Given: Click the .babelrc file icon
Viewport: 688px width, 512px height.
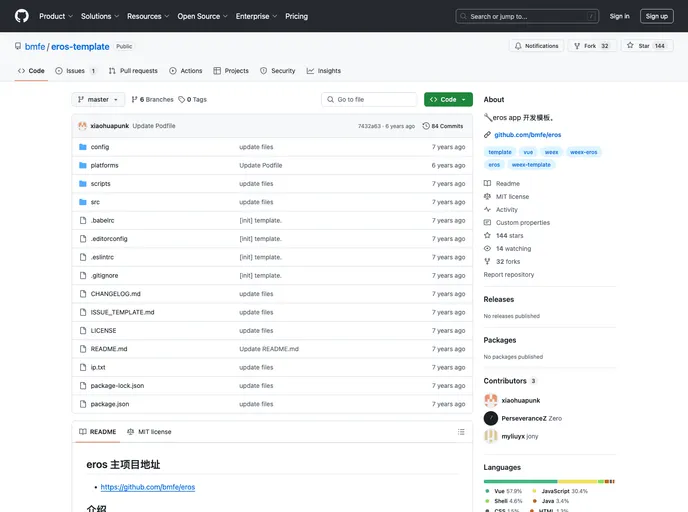Looking at the screenshot, I should (83, 221).
